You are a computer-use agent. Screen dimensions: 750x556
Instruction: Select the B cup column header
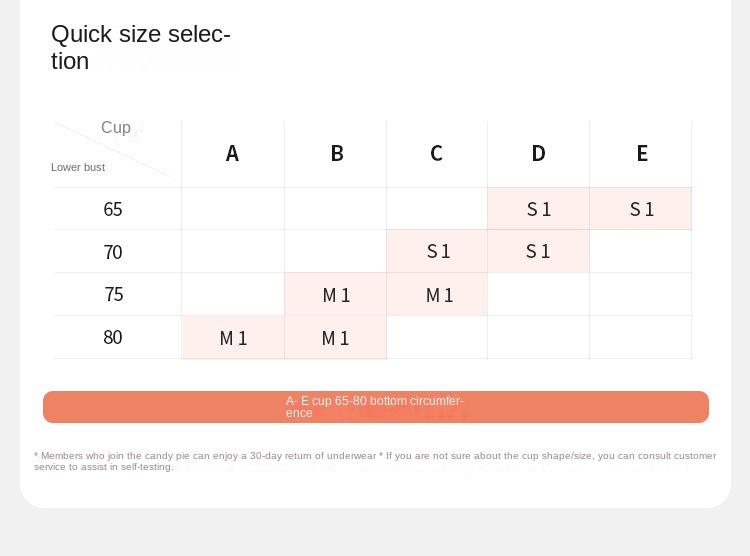click(337, 154)
